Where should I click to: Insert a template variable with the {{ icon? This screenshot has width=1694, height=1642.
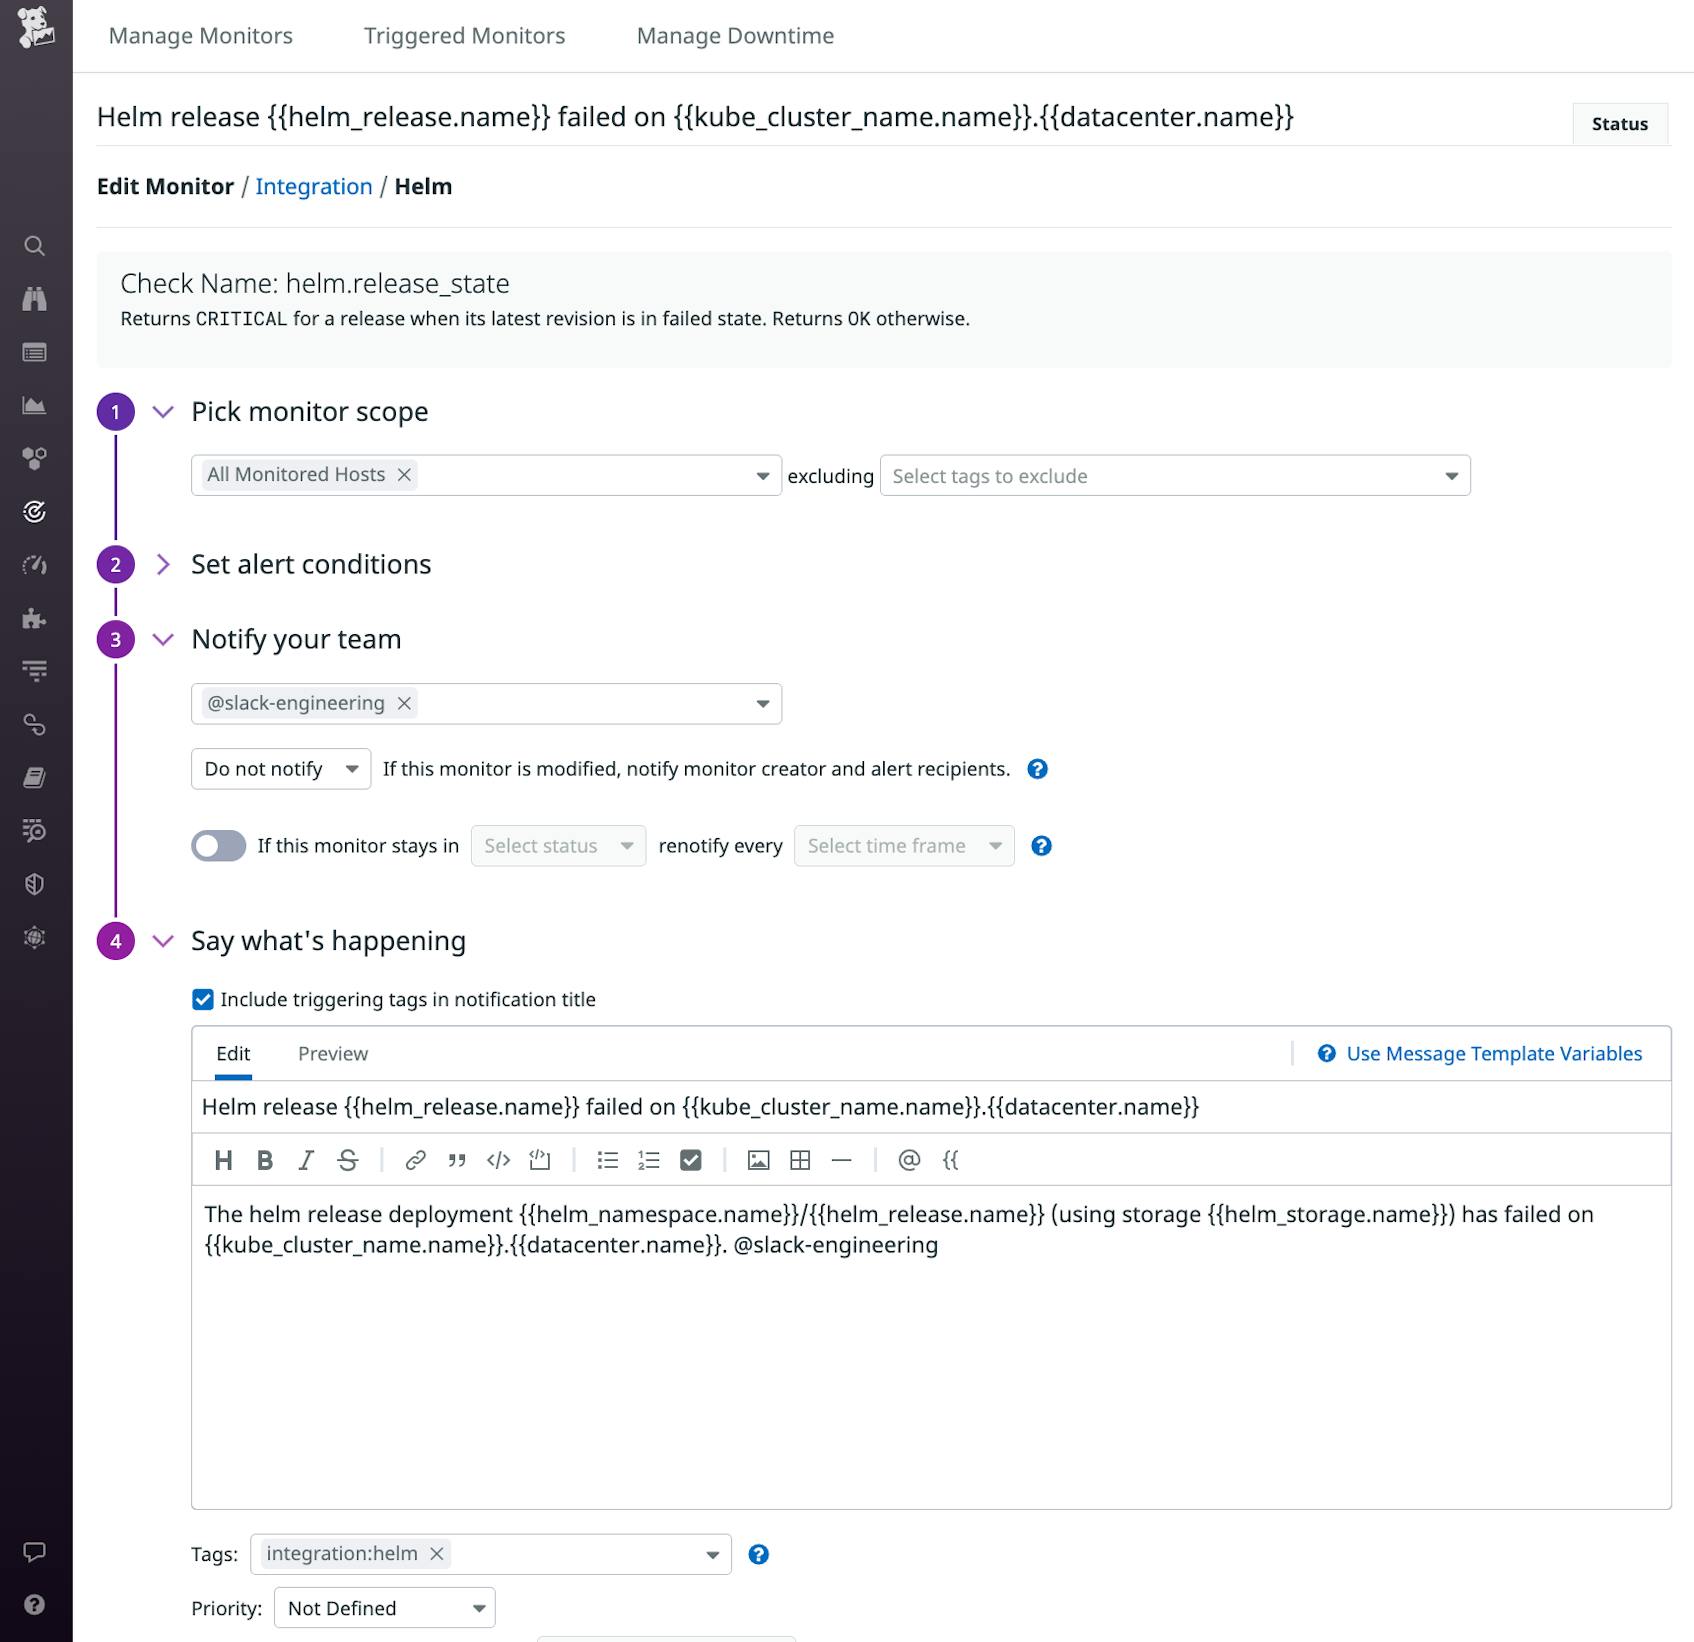[952, 1160]
